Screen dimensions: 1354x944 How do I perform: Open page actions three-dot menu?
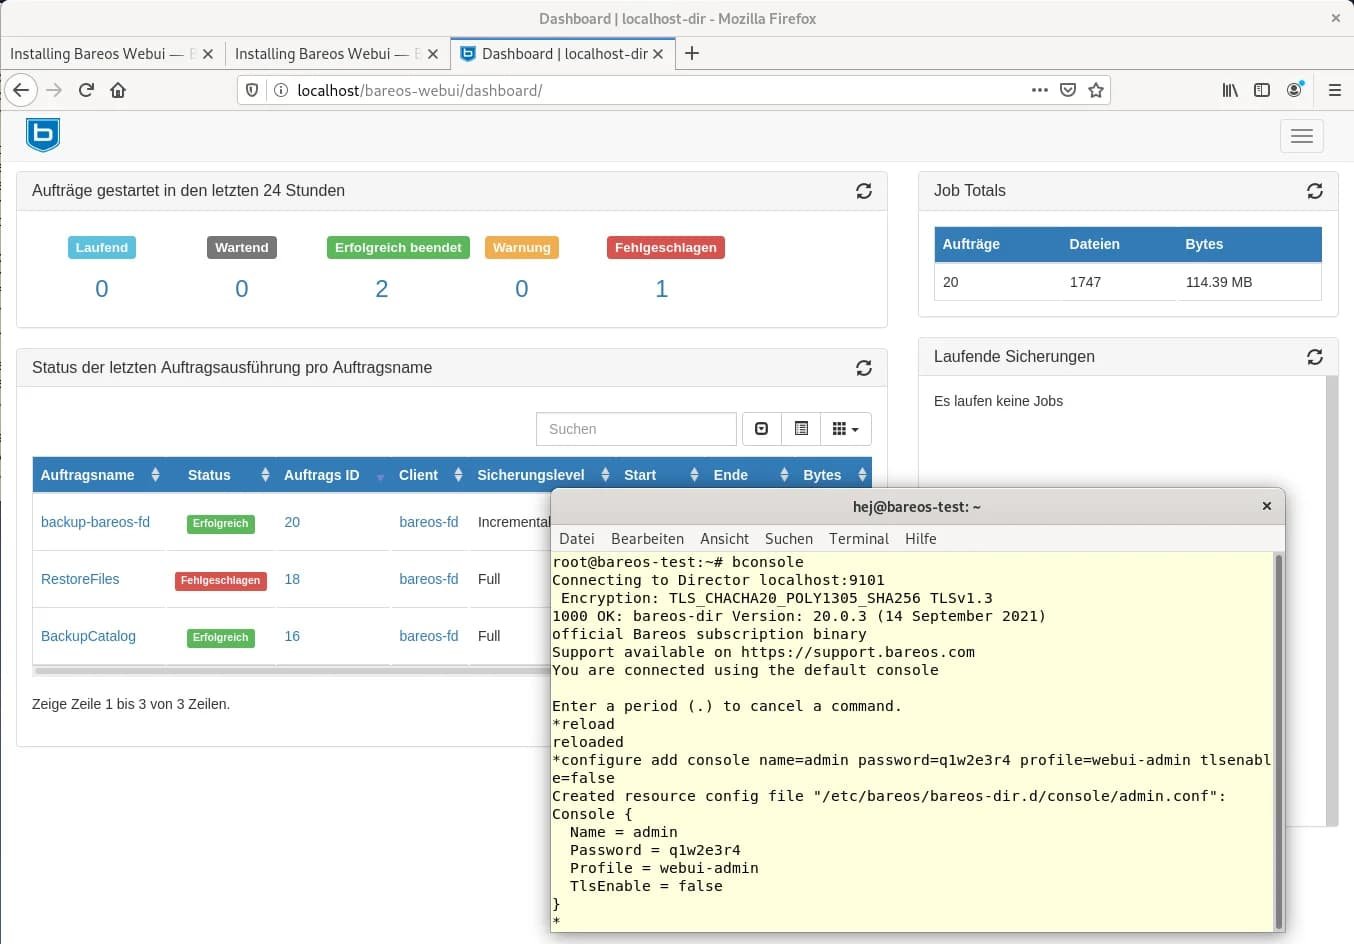(1040, 90)
